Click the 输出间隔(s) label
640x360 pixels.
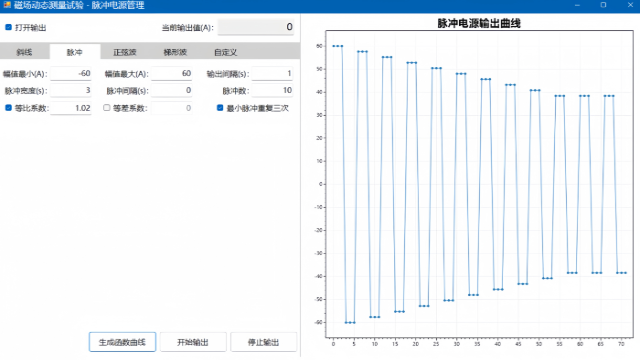pyautogui.click(x=227, y=74)
